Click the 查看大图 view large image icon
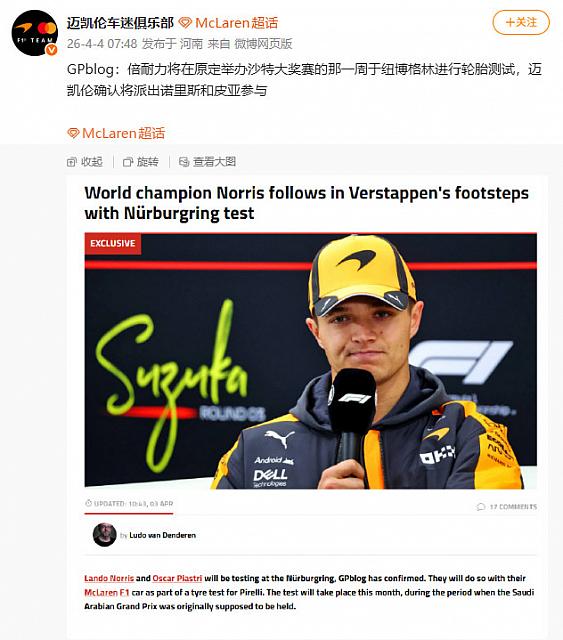The height and width of the screenshot is (640, 563). 184,162
